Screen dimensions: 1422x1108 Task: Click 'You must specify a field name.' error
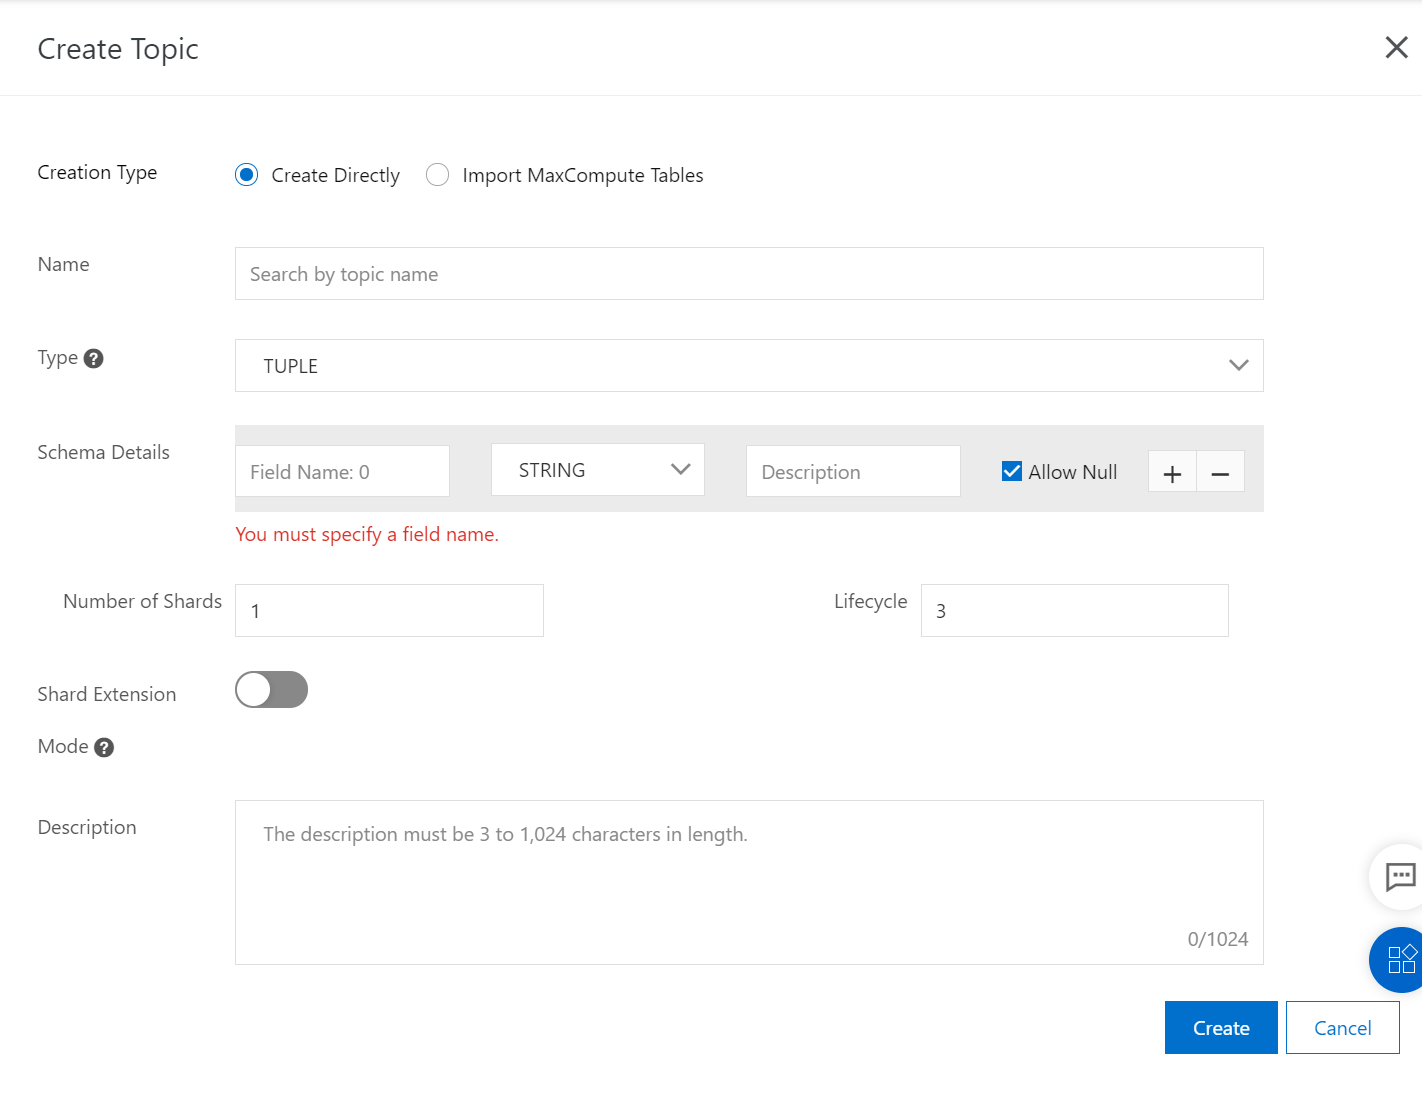coord(367,534)
